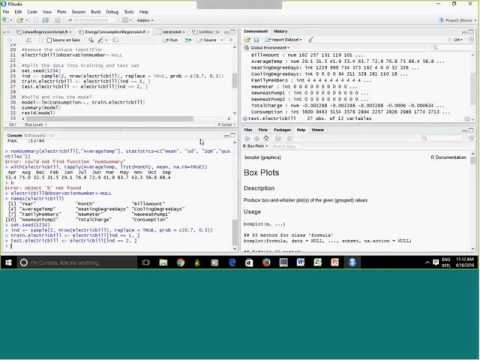Image resolution: width=480 pixels, height=360 pixels.
Task: Open the List view dropdown in Environment
Action: (458, 40)
